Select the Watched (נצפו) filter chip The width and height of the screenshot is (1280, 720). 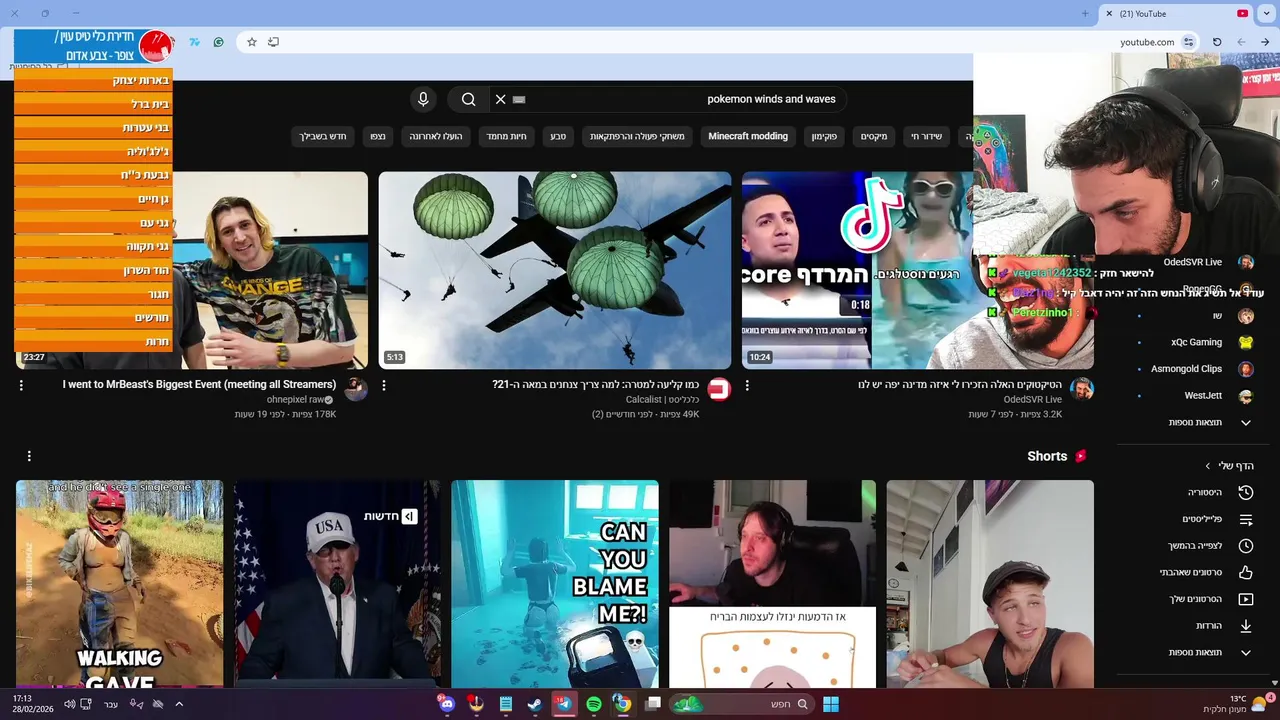(378, 136)
